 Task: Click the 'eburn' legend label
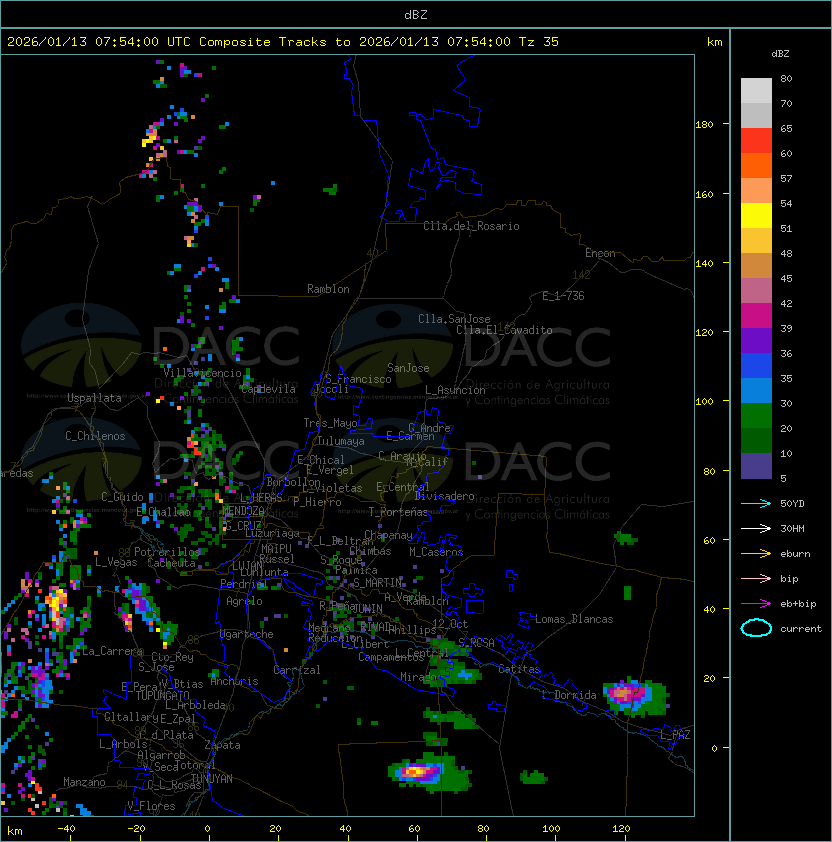[795, 554]
